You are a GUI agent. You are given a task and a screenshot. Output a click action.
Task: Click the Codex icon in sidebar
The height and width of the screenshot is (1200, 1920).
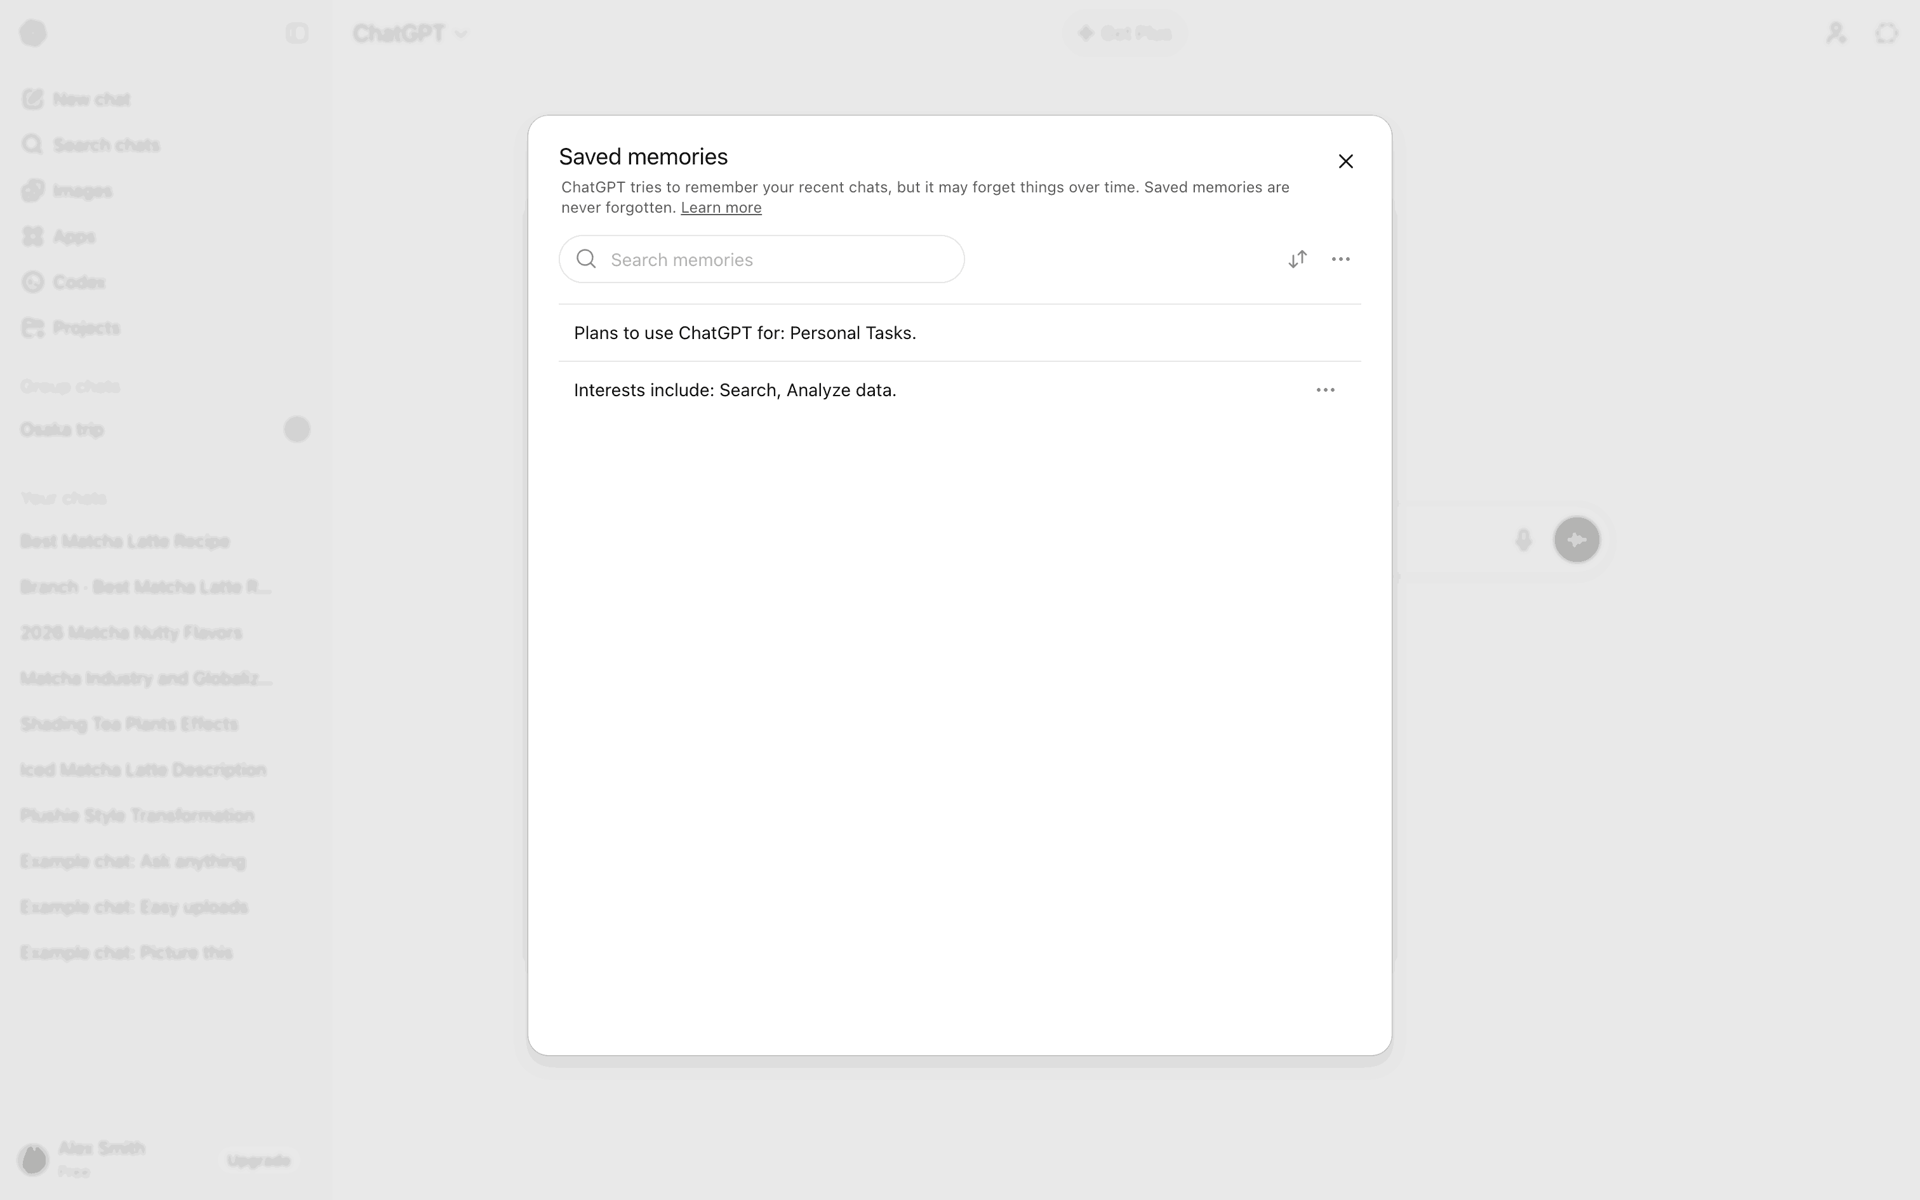click(33, 282)
